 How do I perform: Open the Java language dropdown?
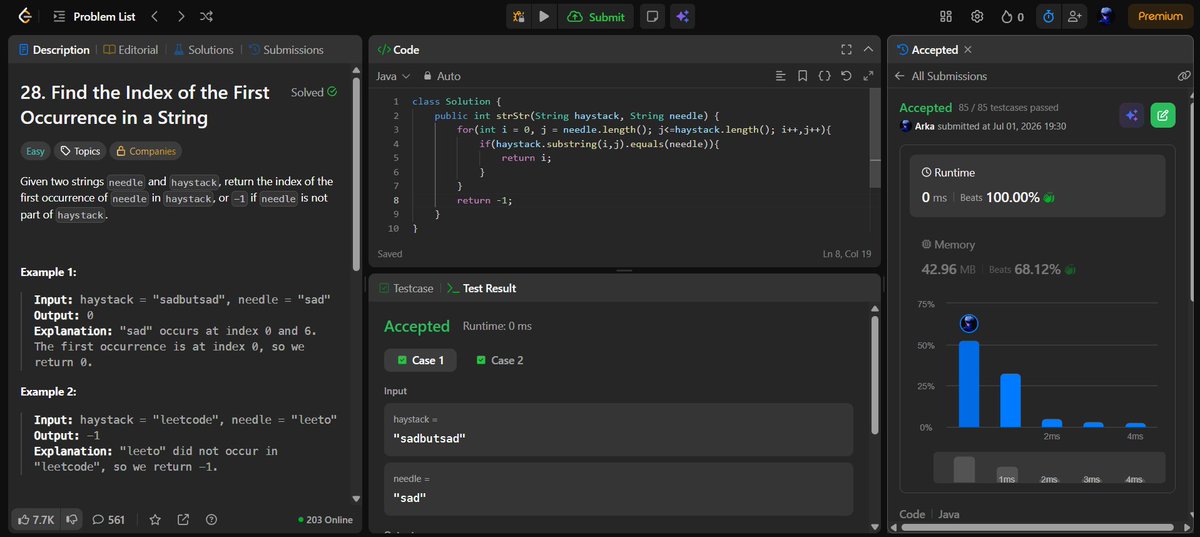coord(393,76)
